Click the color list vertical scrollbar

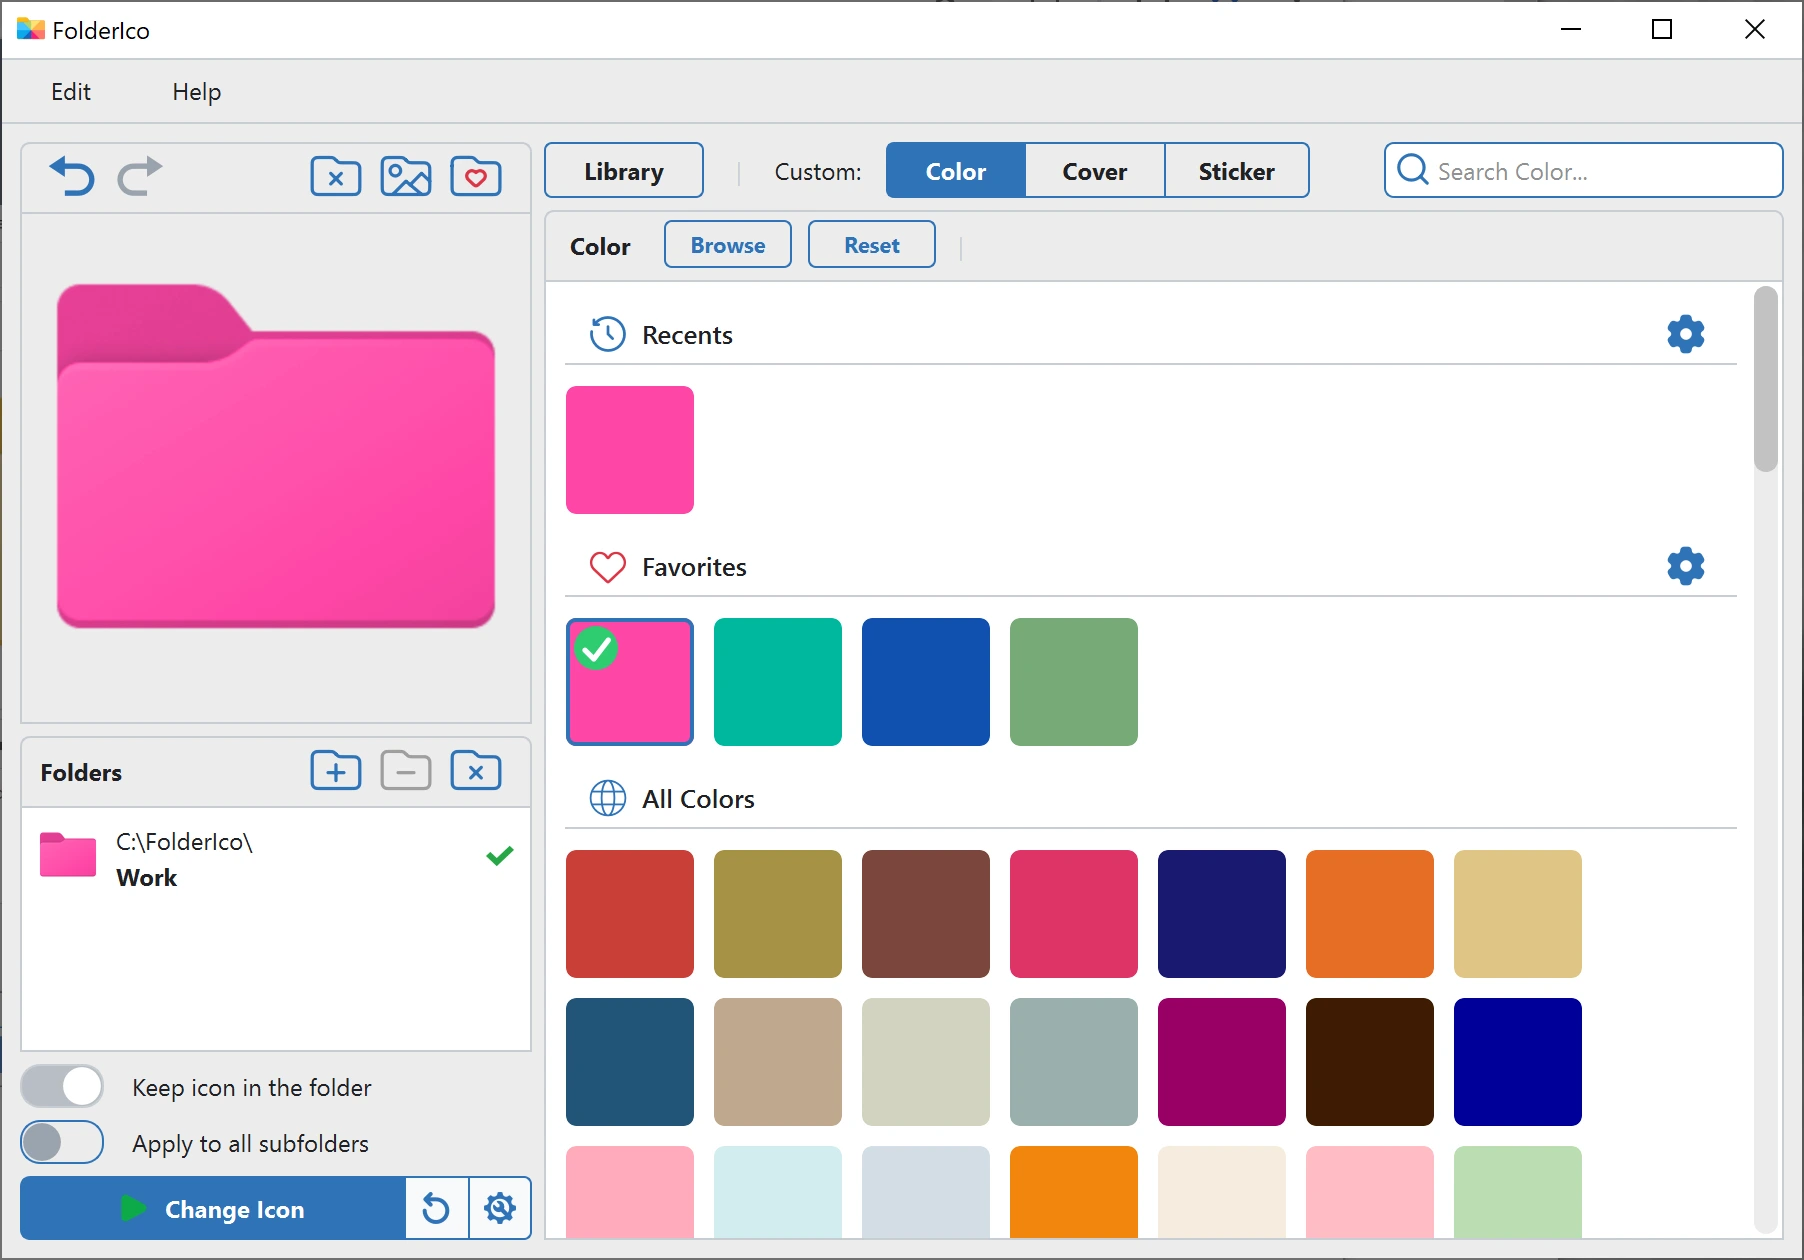pos(1767,380)
